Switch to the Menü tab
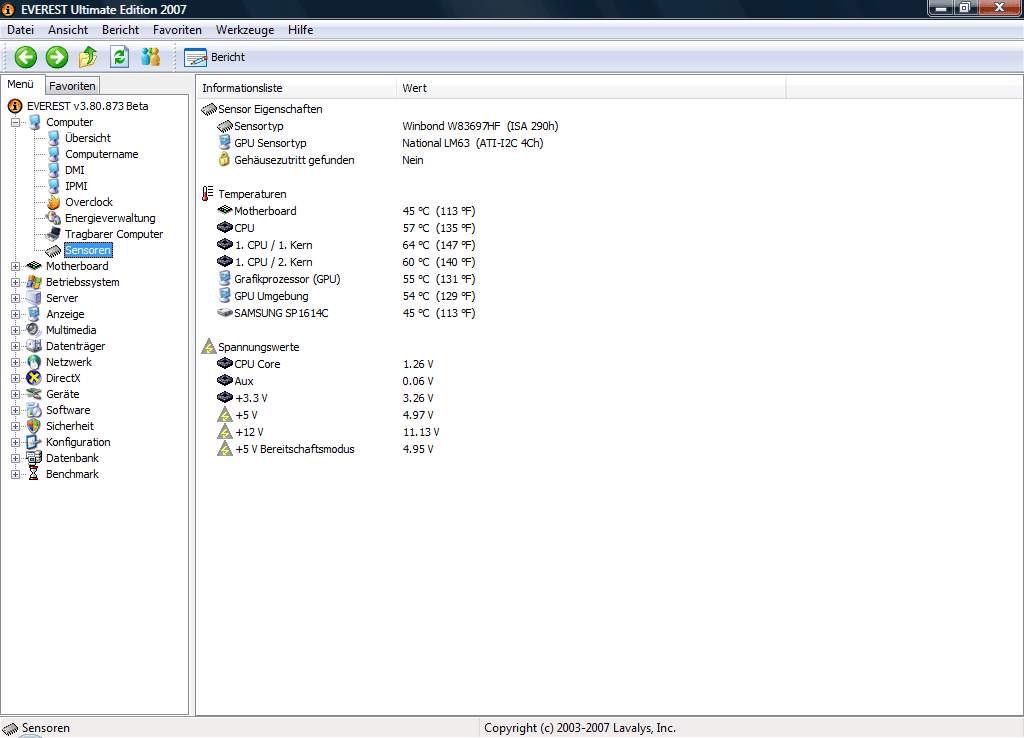The image size is (1024, 738). pyautogui.click(x=20, y=84)
